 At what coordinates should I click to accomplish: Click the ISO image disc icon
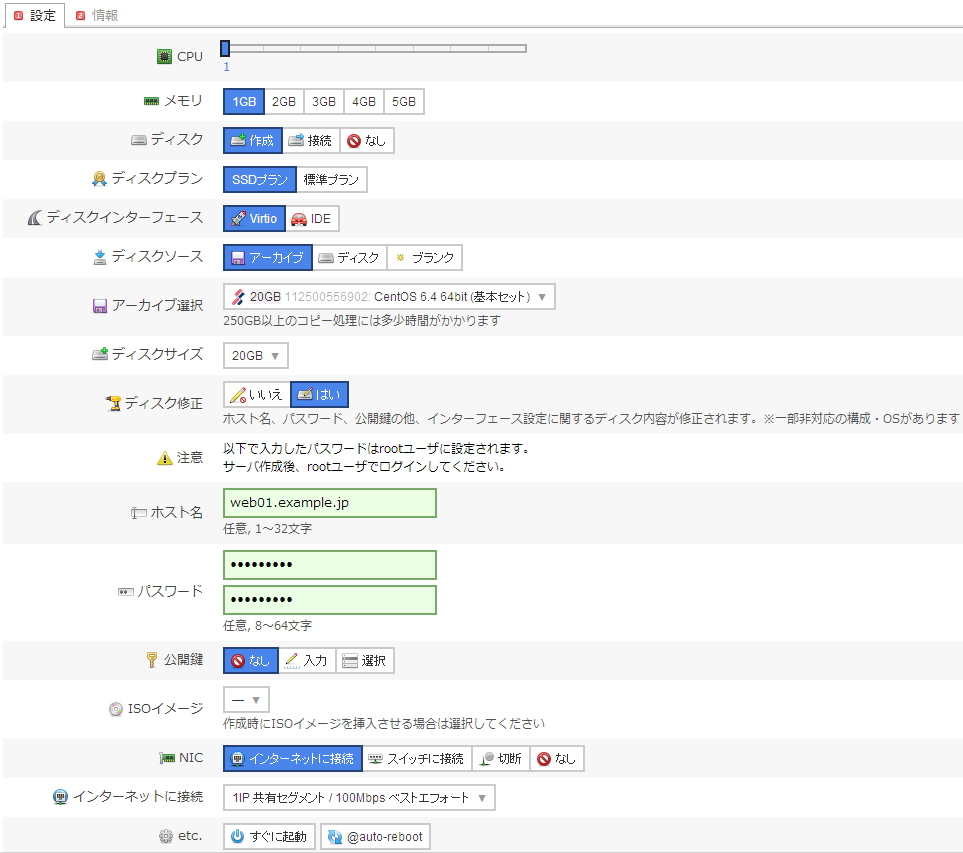[116, 709]
